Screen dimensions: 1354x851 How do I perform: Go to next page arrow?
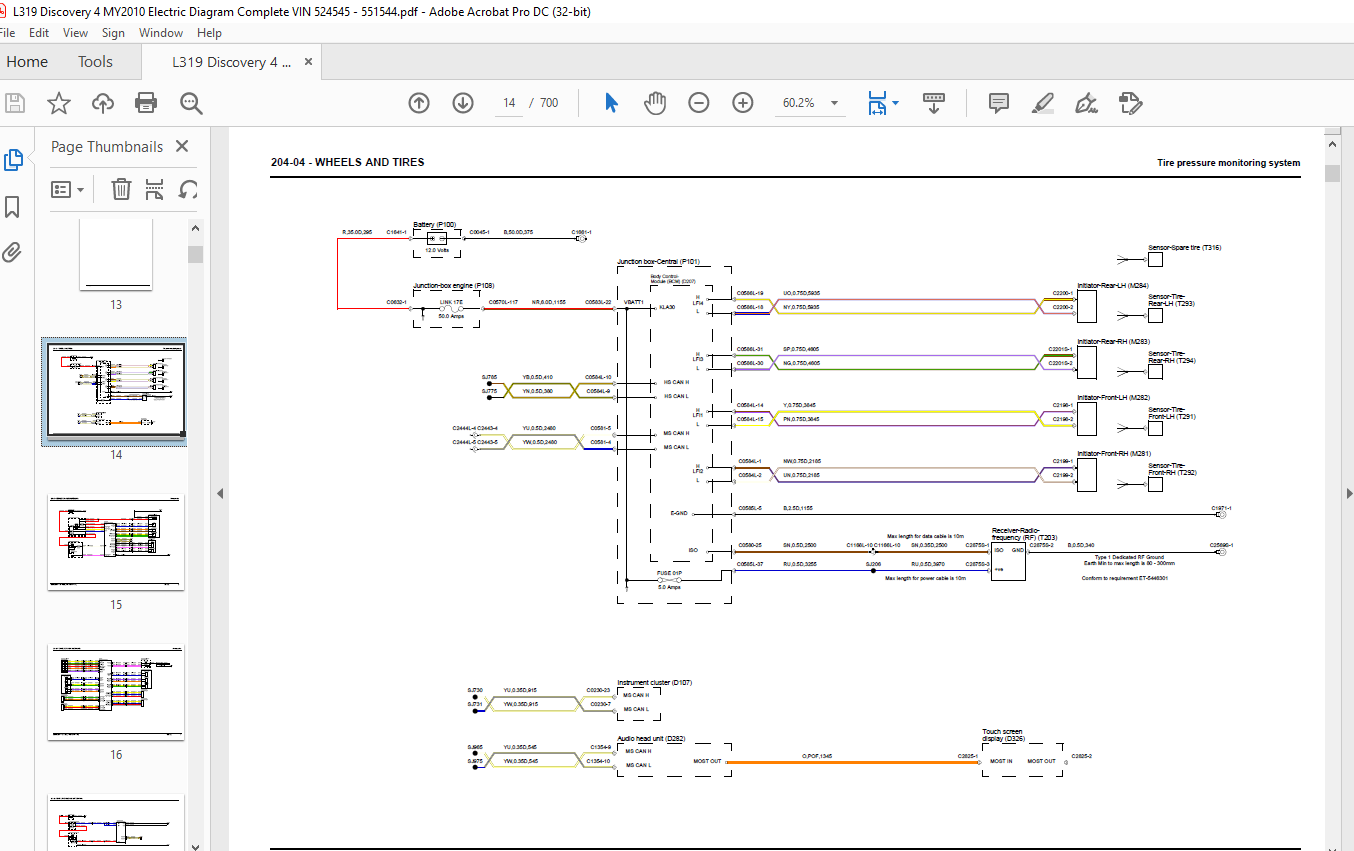click(463, 103)
